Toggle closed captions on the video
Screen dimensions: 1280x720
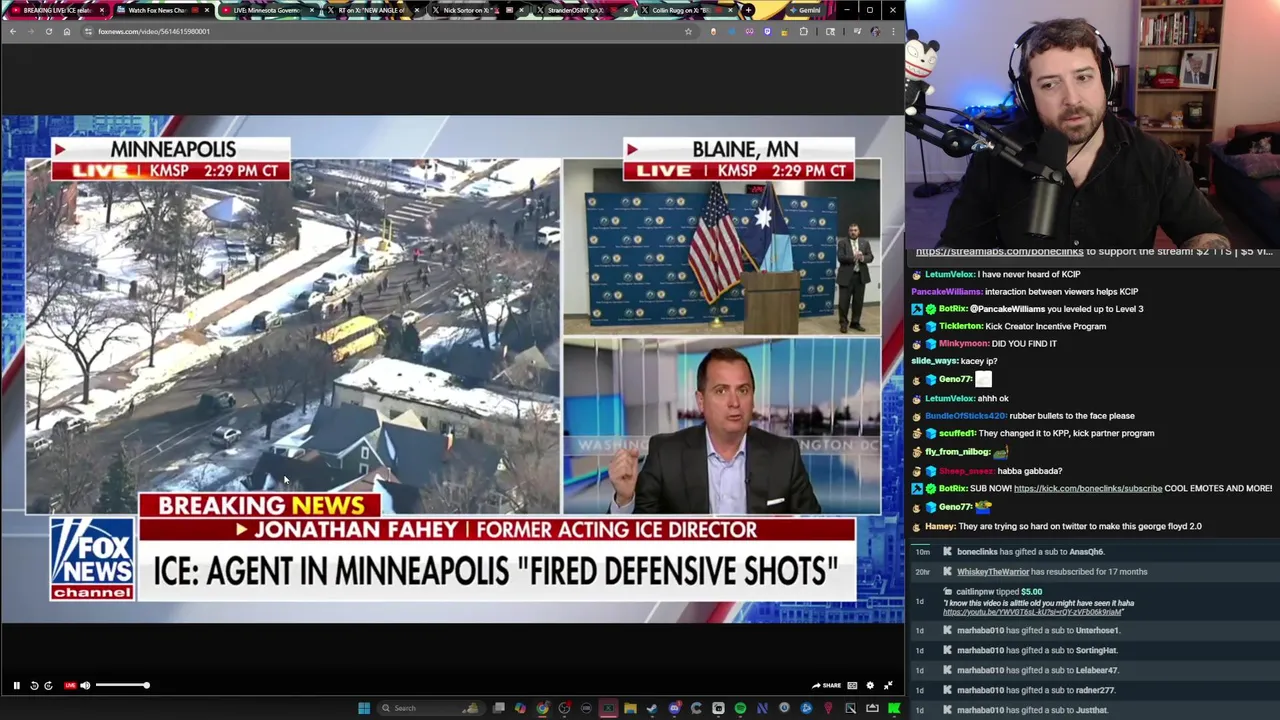(x=852, y=685)
